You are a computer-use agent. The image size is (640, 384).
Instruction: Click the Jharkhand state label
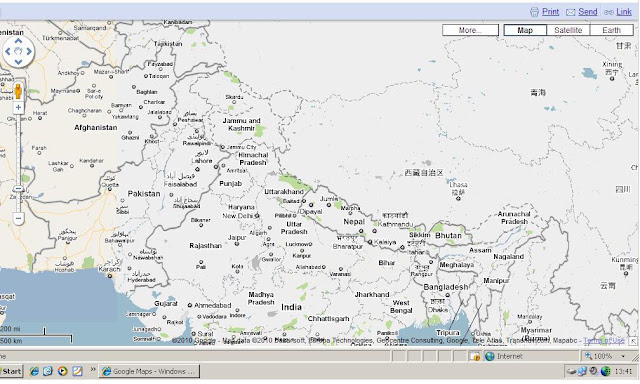(372, 294)
